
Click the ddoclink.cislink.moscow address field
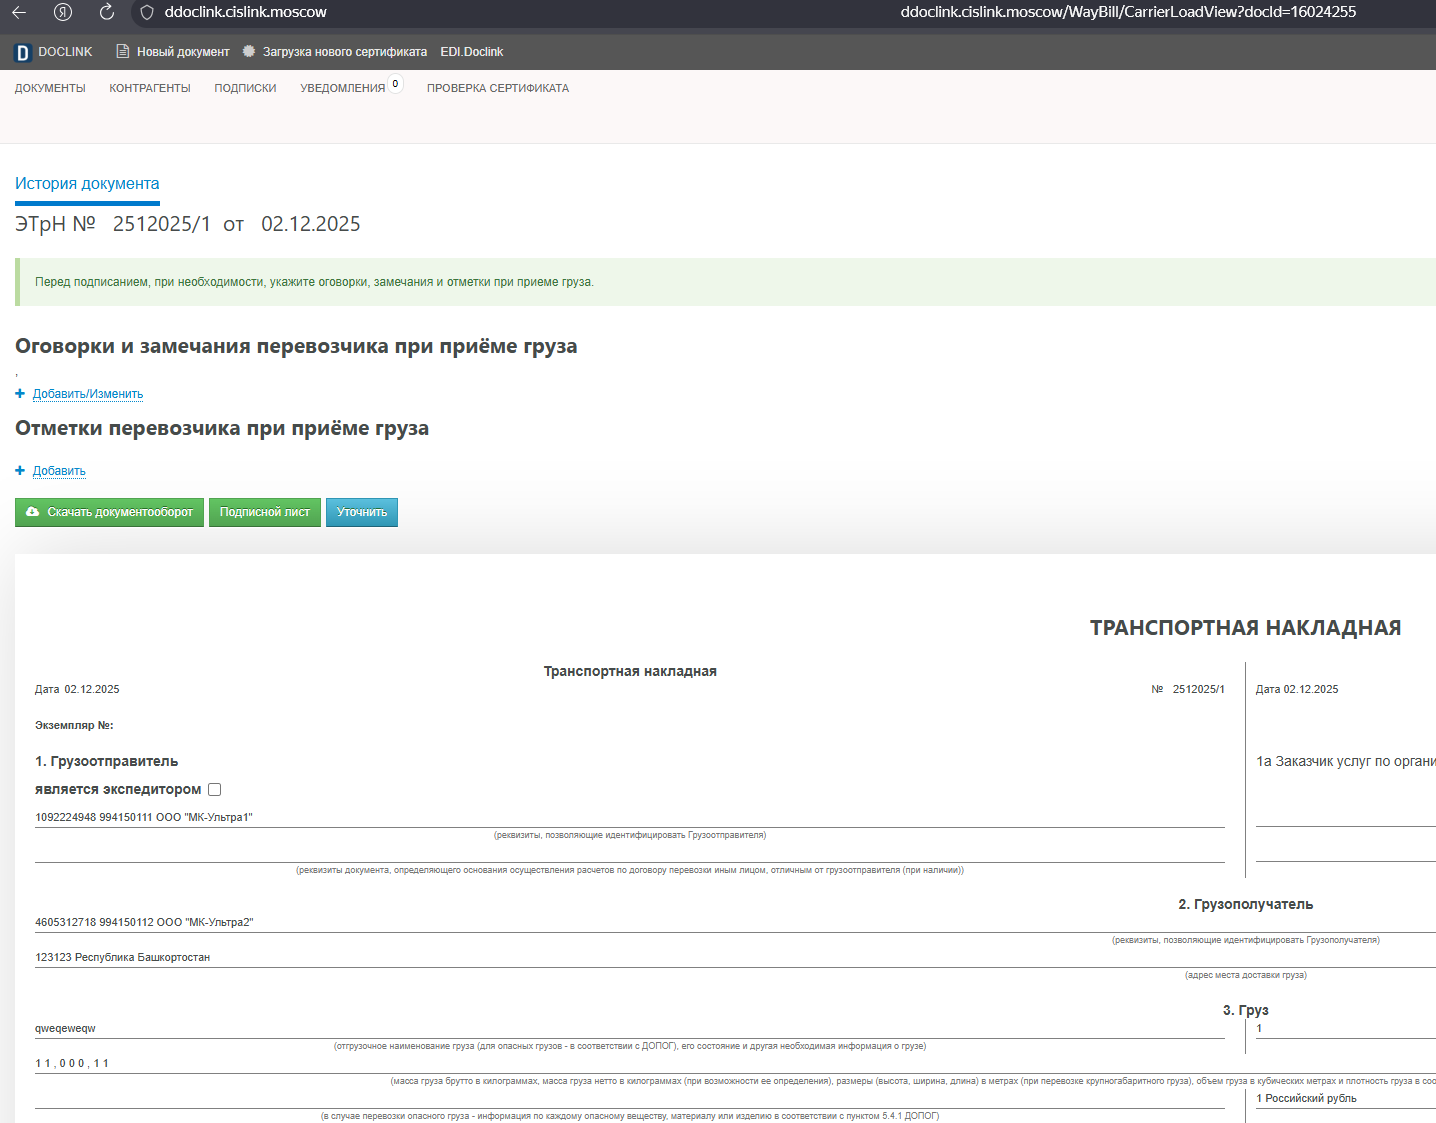pos(246,12)
